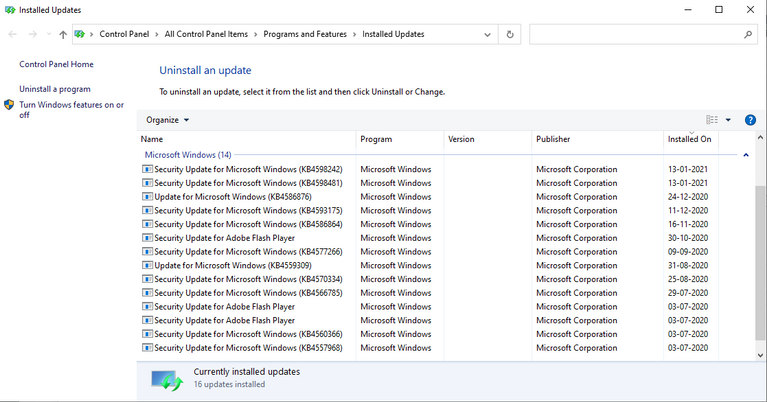The width and height of the screenshot is (767, 402).
Task: Click the change view icon
Action: coord(712,120)
